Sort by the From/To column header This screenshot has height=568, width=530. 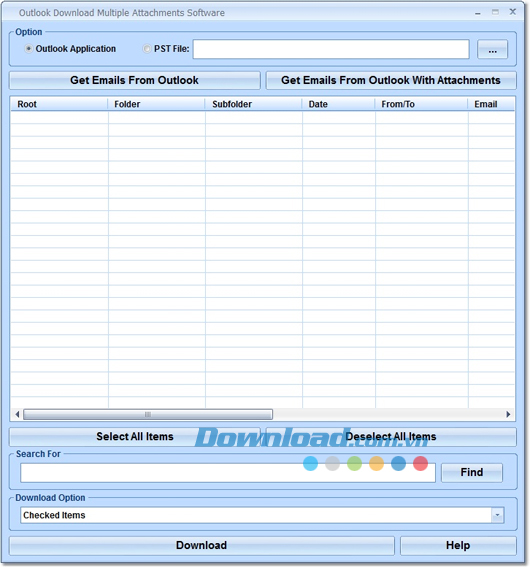(421, 104)
